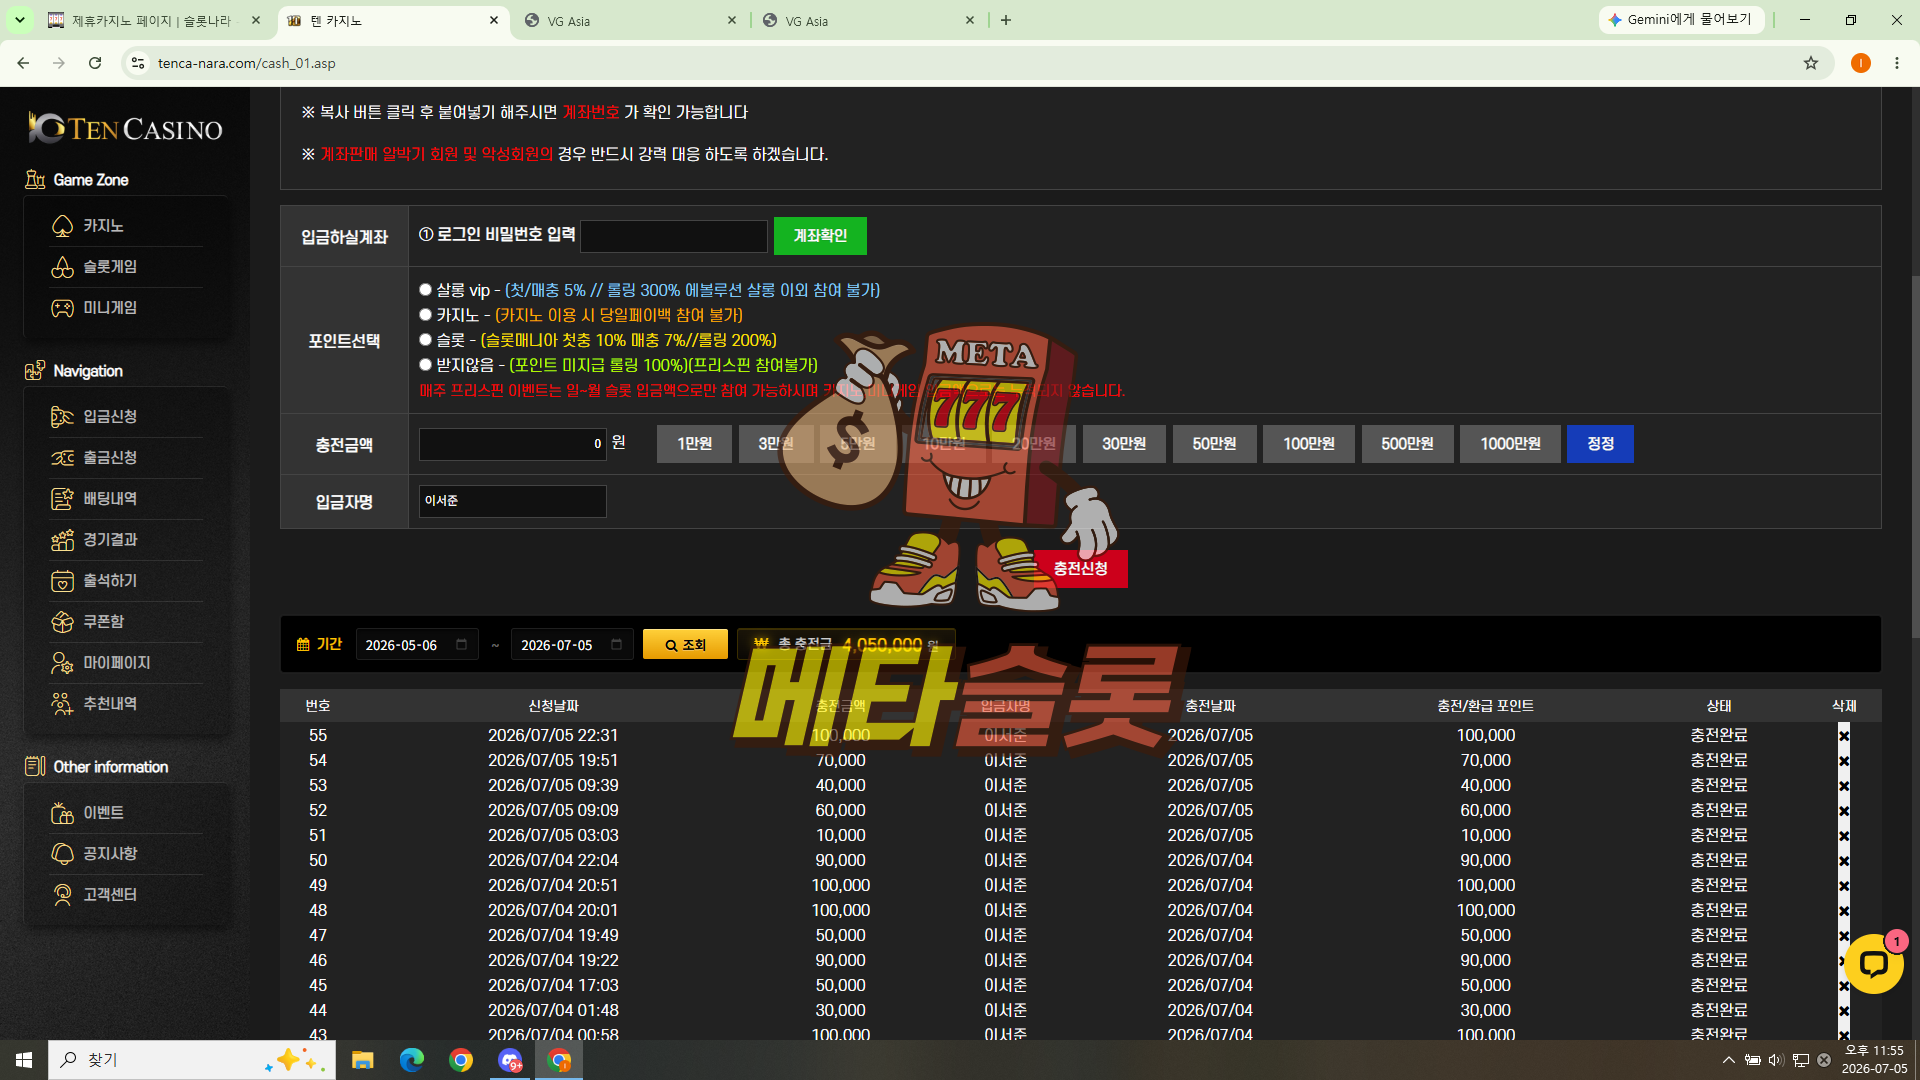This screenshot has width=1920, height=1080.
Task: Submit with the red 충전신청 button
Action: (x=1080, y=569)
